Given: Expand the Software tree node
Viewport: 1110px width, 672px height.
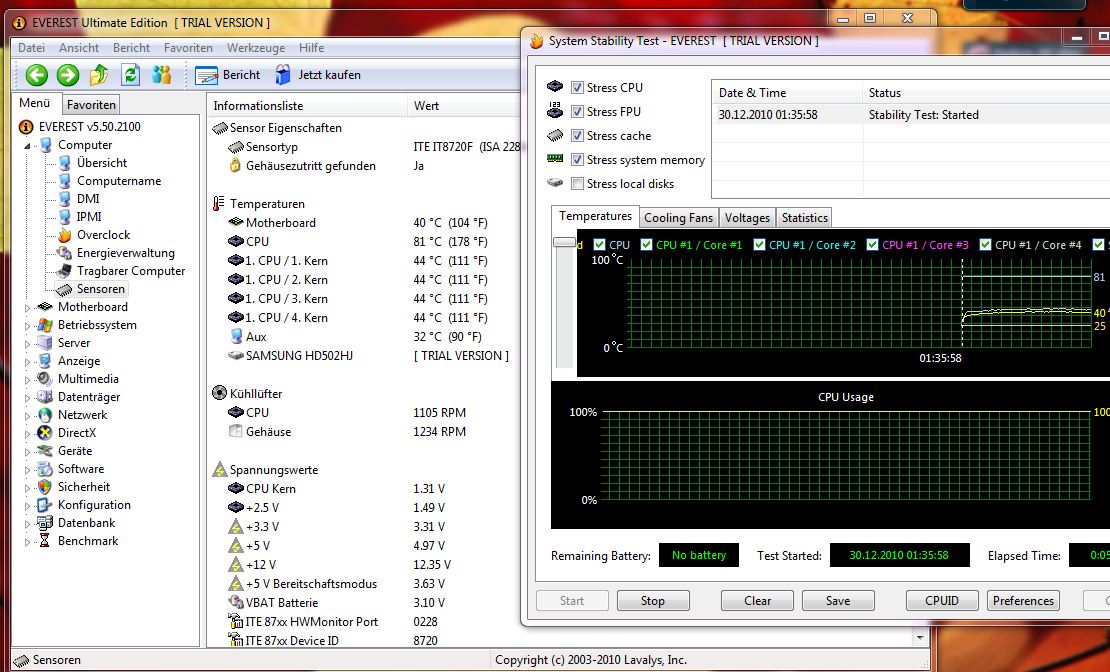Looking at the screenshot, I should click(x=28, y=470).
